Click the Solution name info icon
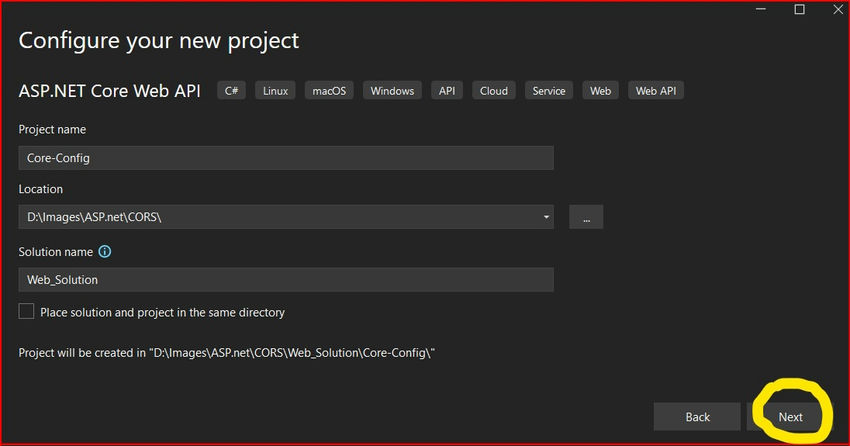Image resolution: width=850 pixels, height=446 pixels. pyautogui.click(x=105, y=252)
